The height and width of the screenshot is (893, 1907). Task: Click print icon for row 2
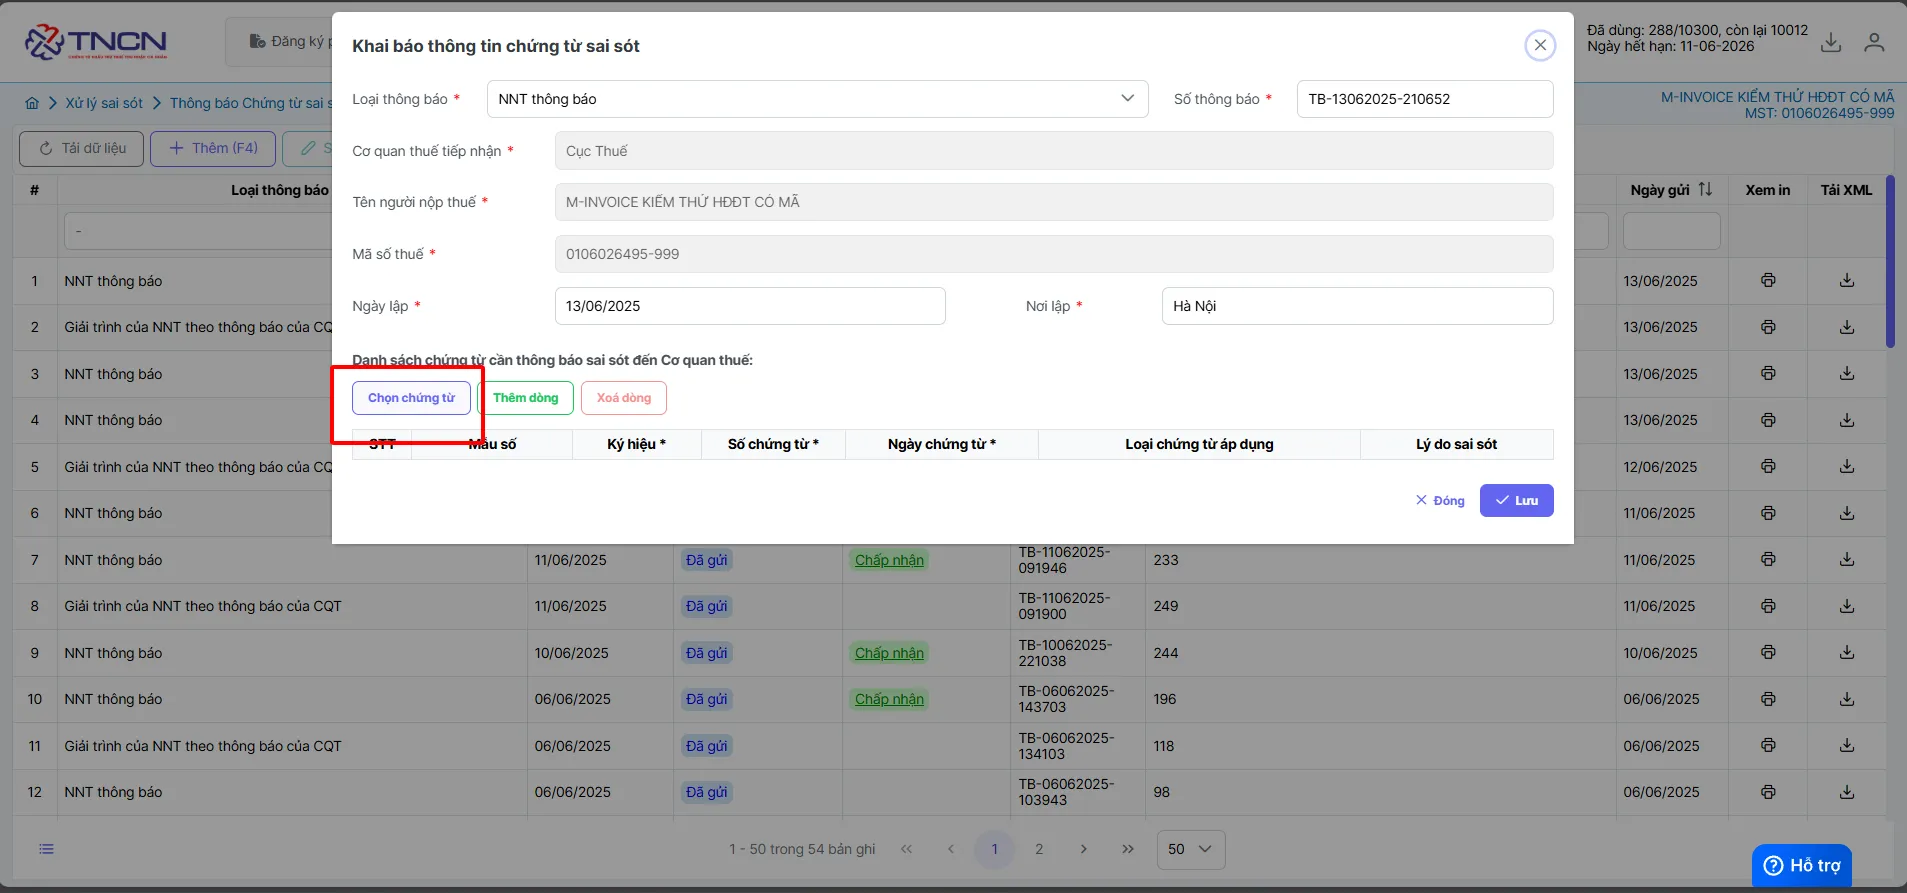point(1768,327)
